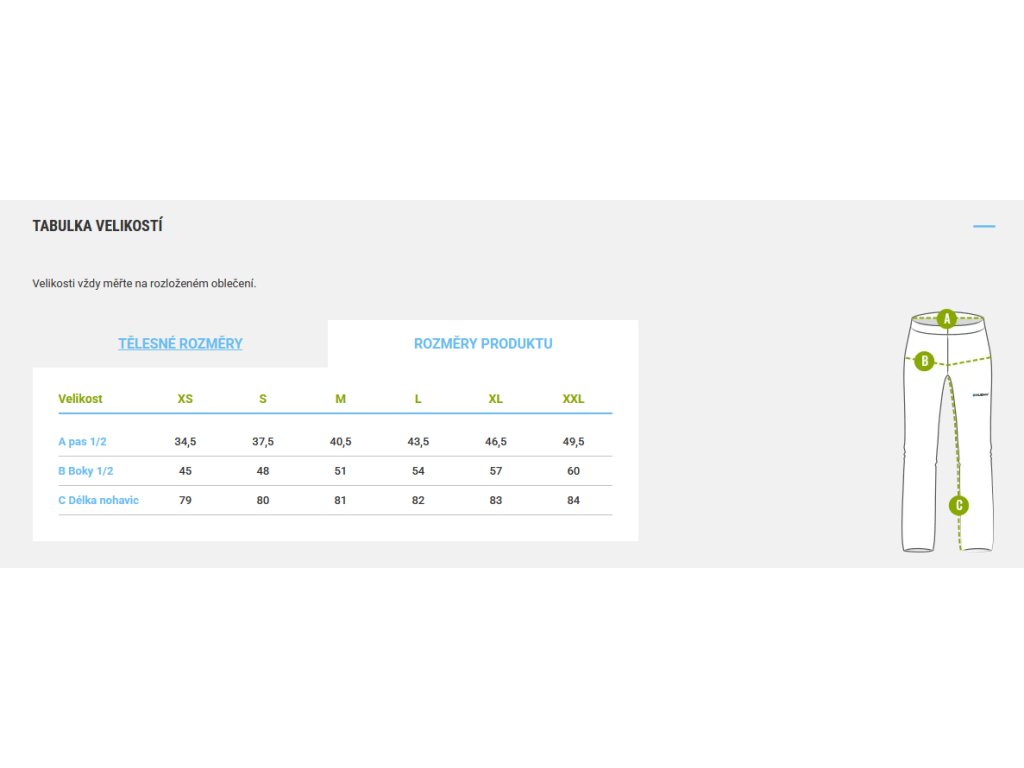The height and width of the screenshot is (768, 1024).
Task: Select the XL size column header
Action: point(496,398)
